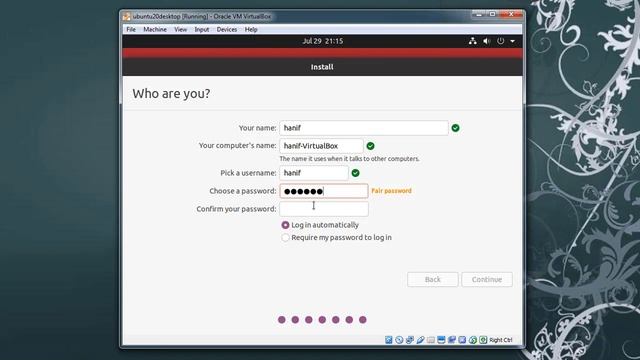This screenshot has height=360, width=640.
Task: Click the Who are you? heading
Action: pos(171,93)
